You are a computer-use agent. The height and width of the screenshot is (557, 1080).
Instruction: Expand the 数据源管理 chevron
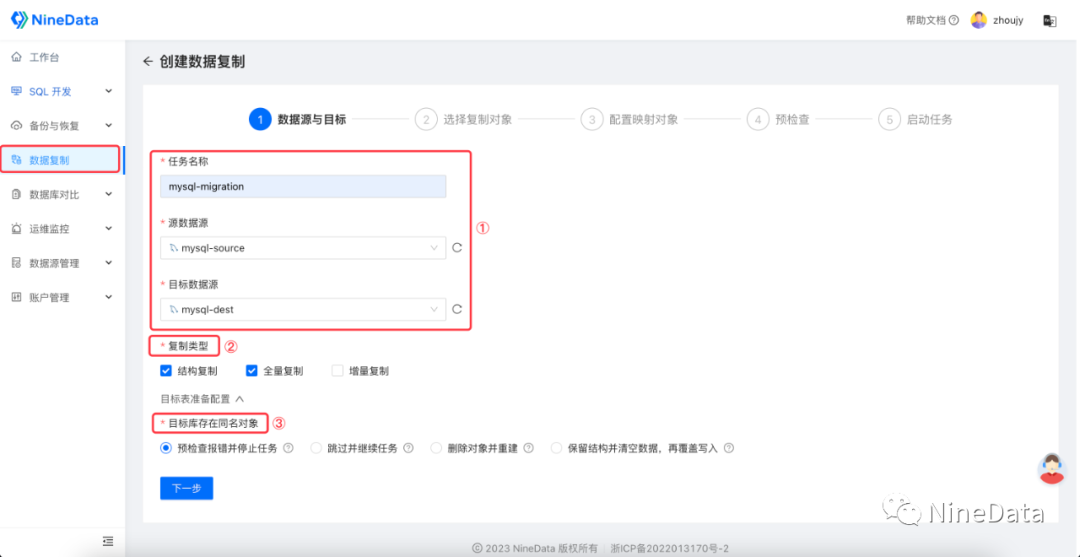[108, 263]
